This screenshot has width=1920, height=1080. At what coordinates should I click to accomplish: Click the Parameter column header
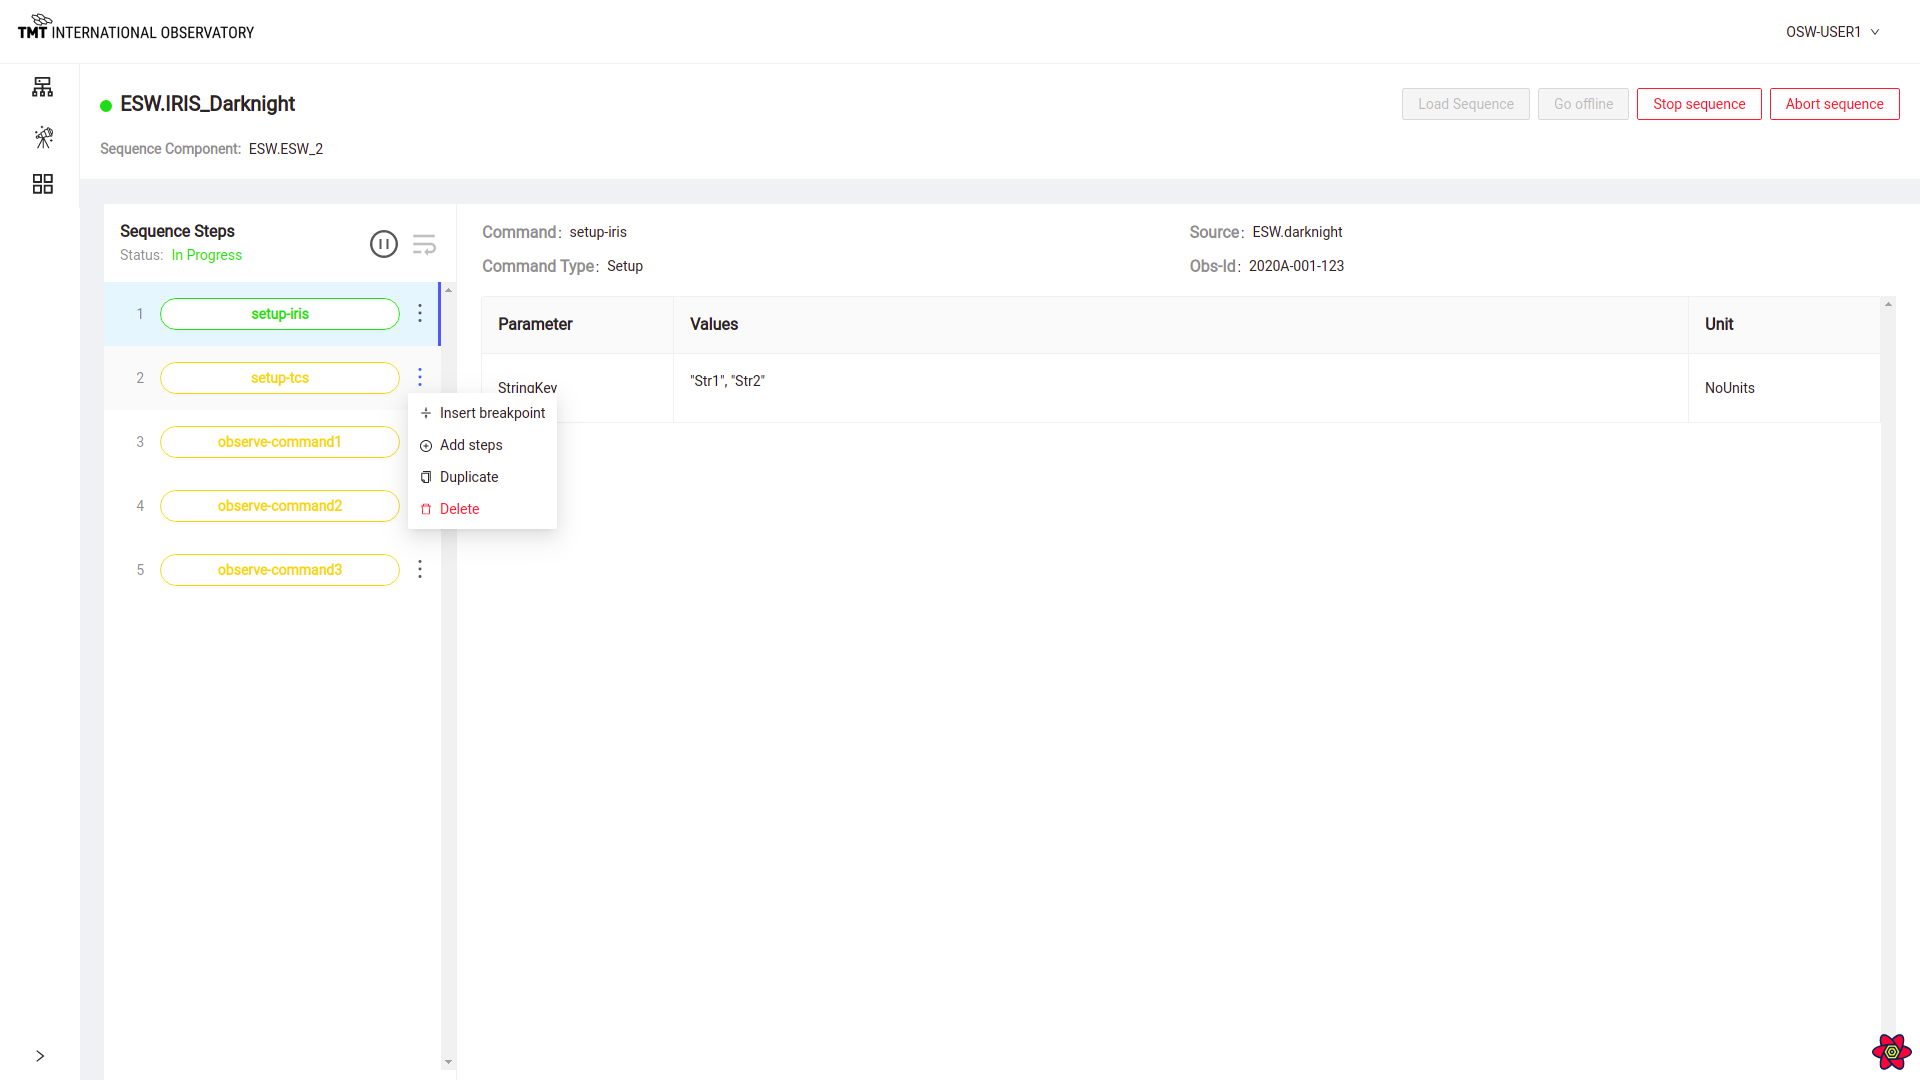pos(577,325)
